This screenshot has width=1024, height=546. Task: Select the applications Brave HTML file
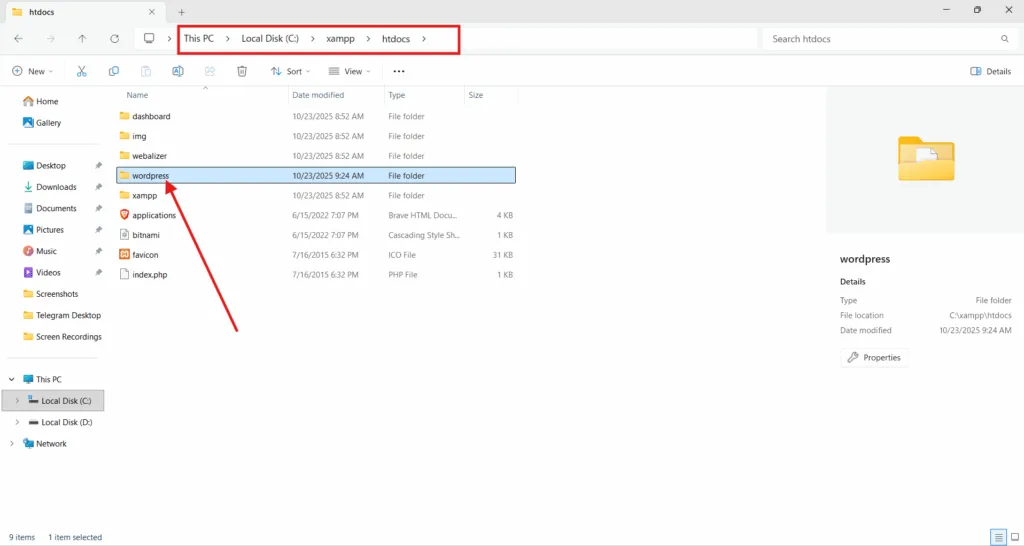point(316,216)
